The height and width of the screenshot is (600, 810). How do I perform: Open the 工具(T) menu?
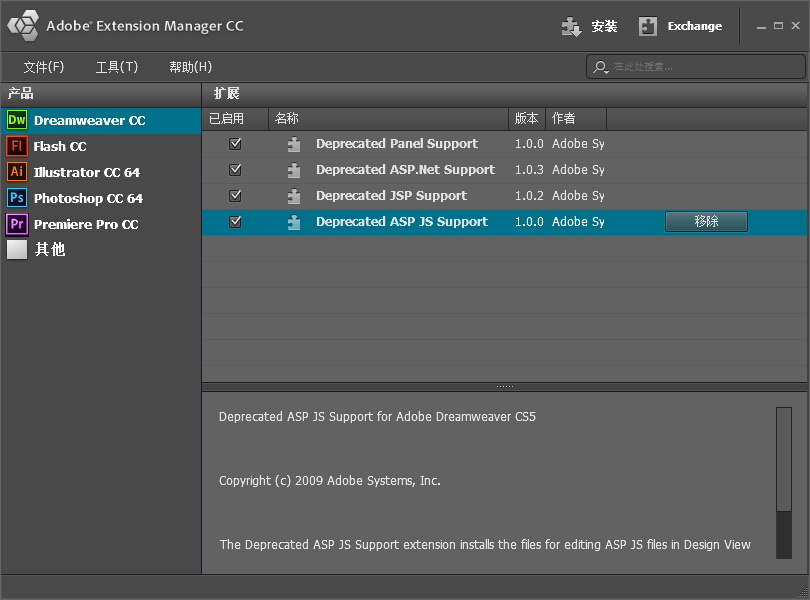[x=117, y=67]
